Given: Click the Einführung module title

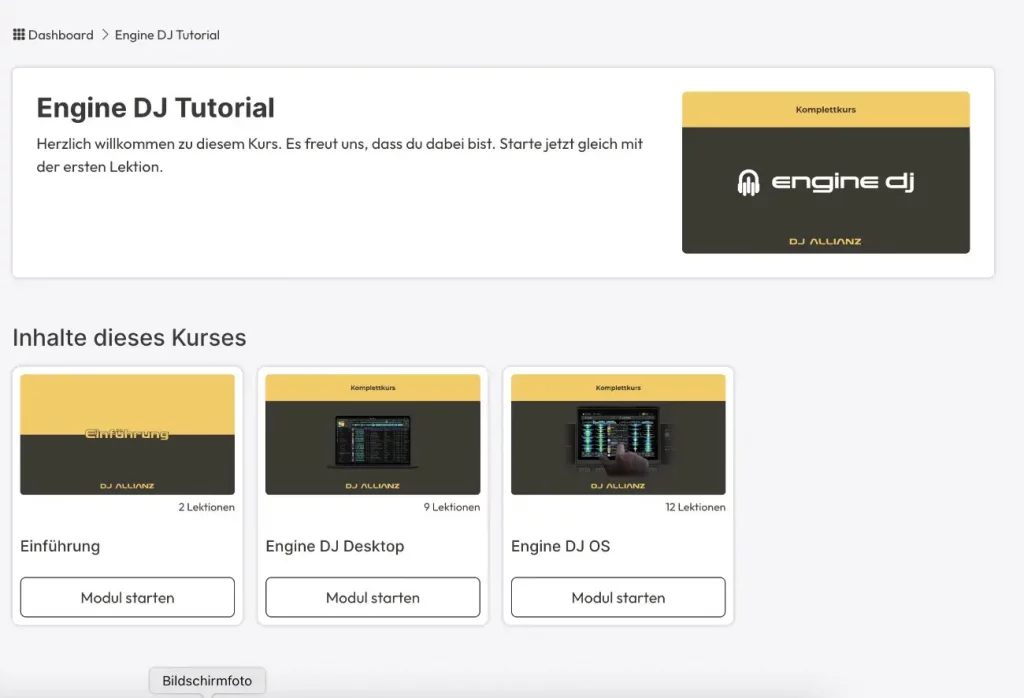Looking at the screenshot, I should coord(60,546).
